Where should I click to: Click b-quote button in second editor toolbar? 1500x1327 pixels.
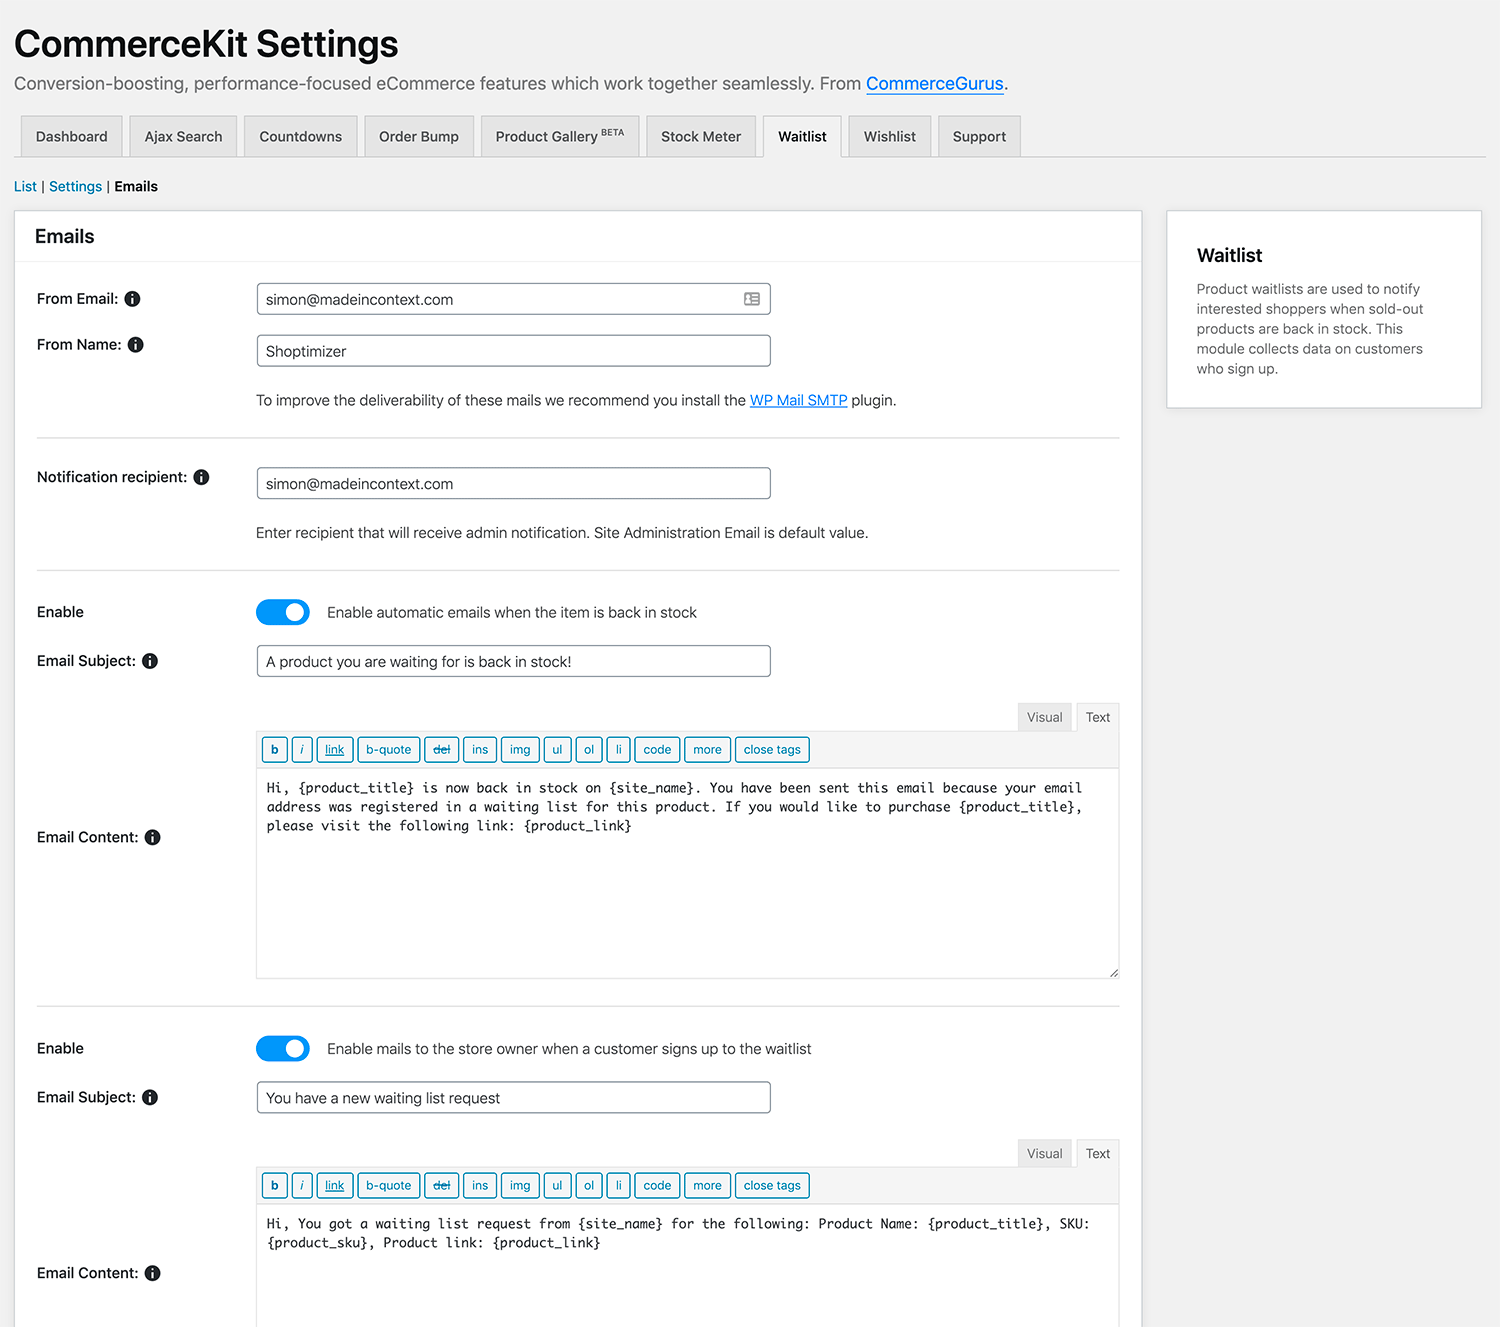tap(389, 1185)
